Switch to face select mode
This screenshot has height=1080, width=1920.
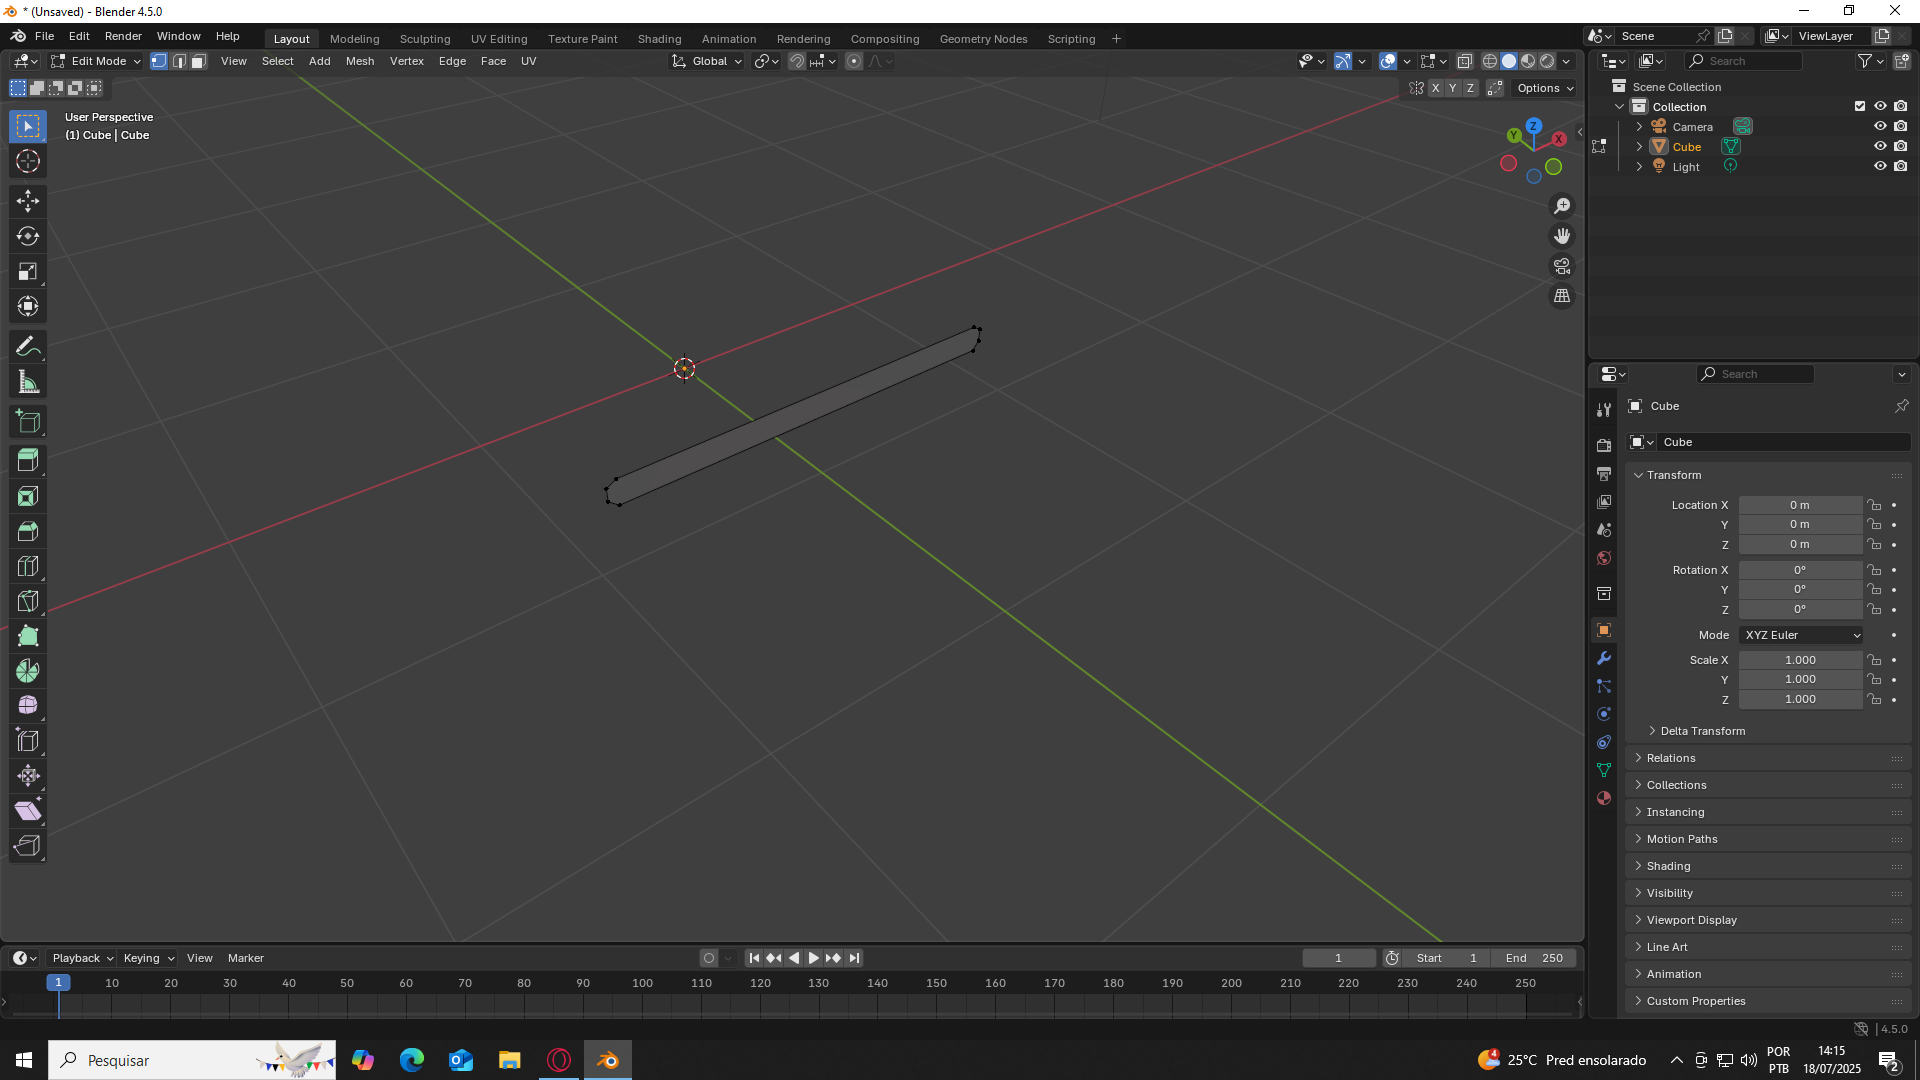click(198, 61)
